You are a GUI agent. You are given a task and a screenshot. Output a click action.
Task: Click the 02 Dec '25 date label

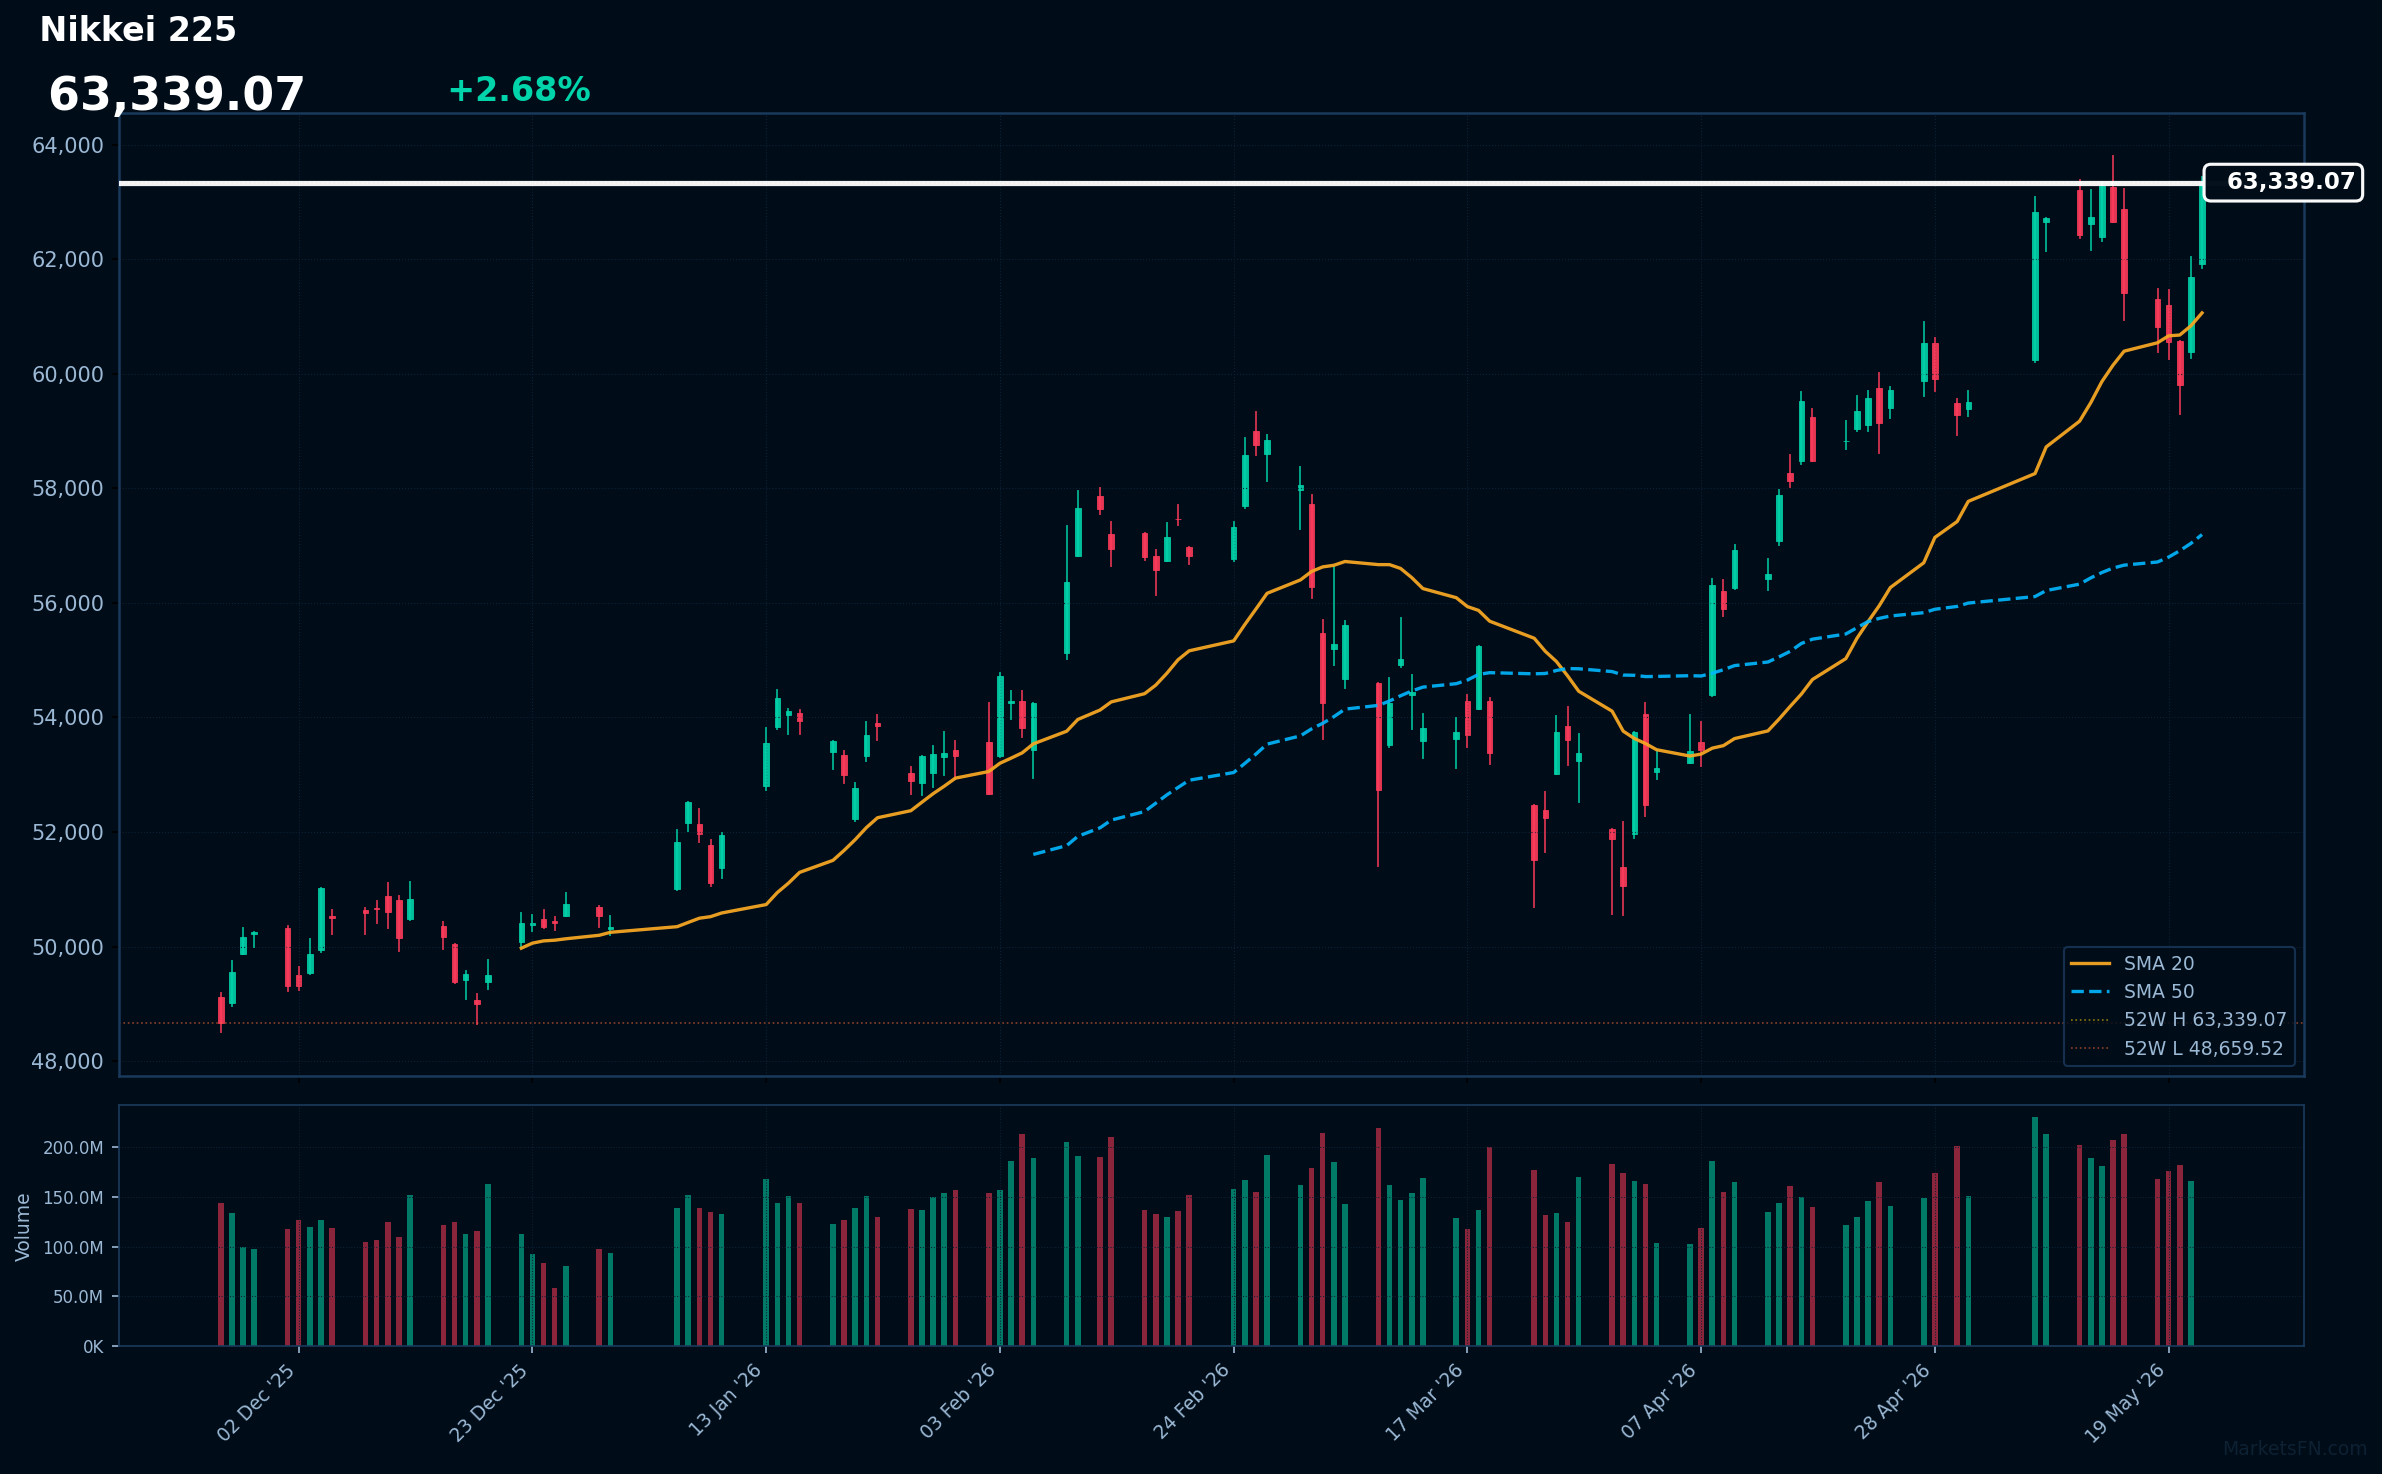click(257, 1402)
